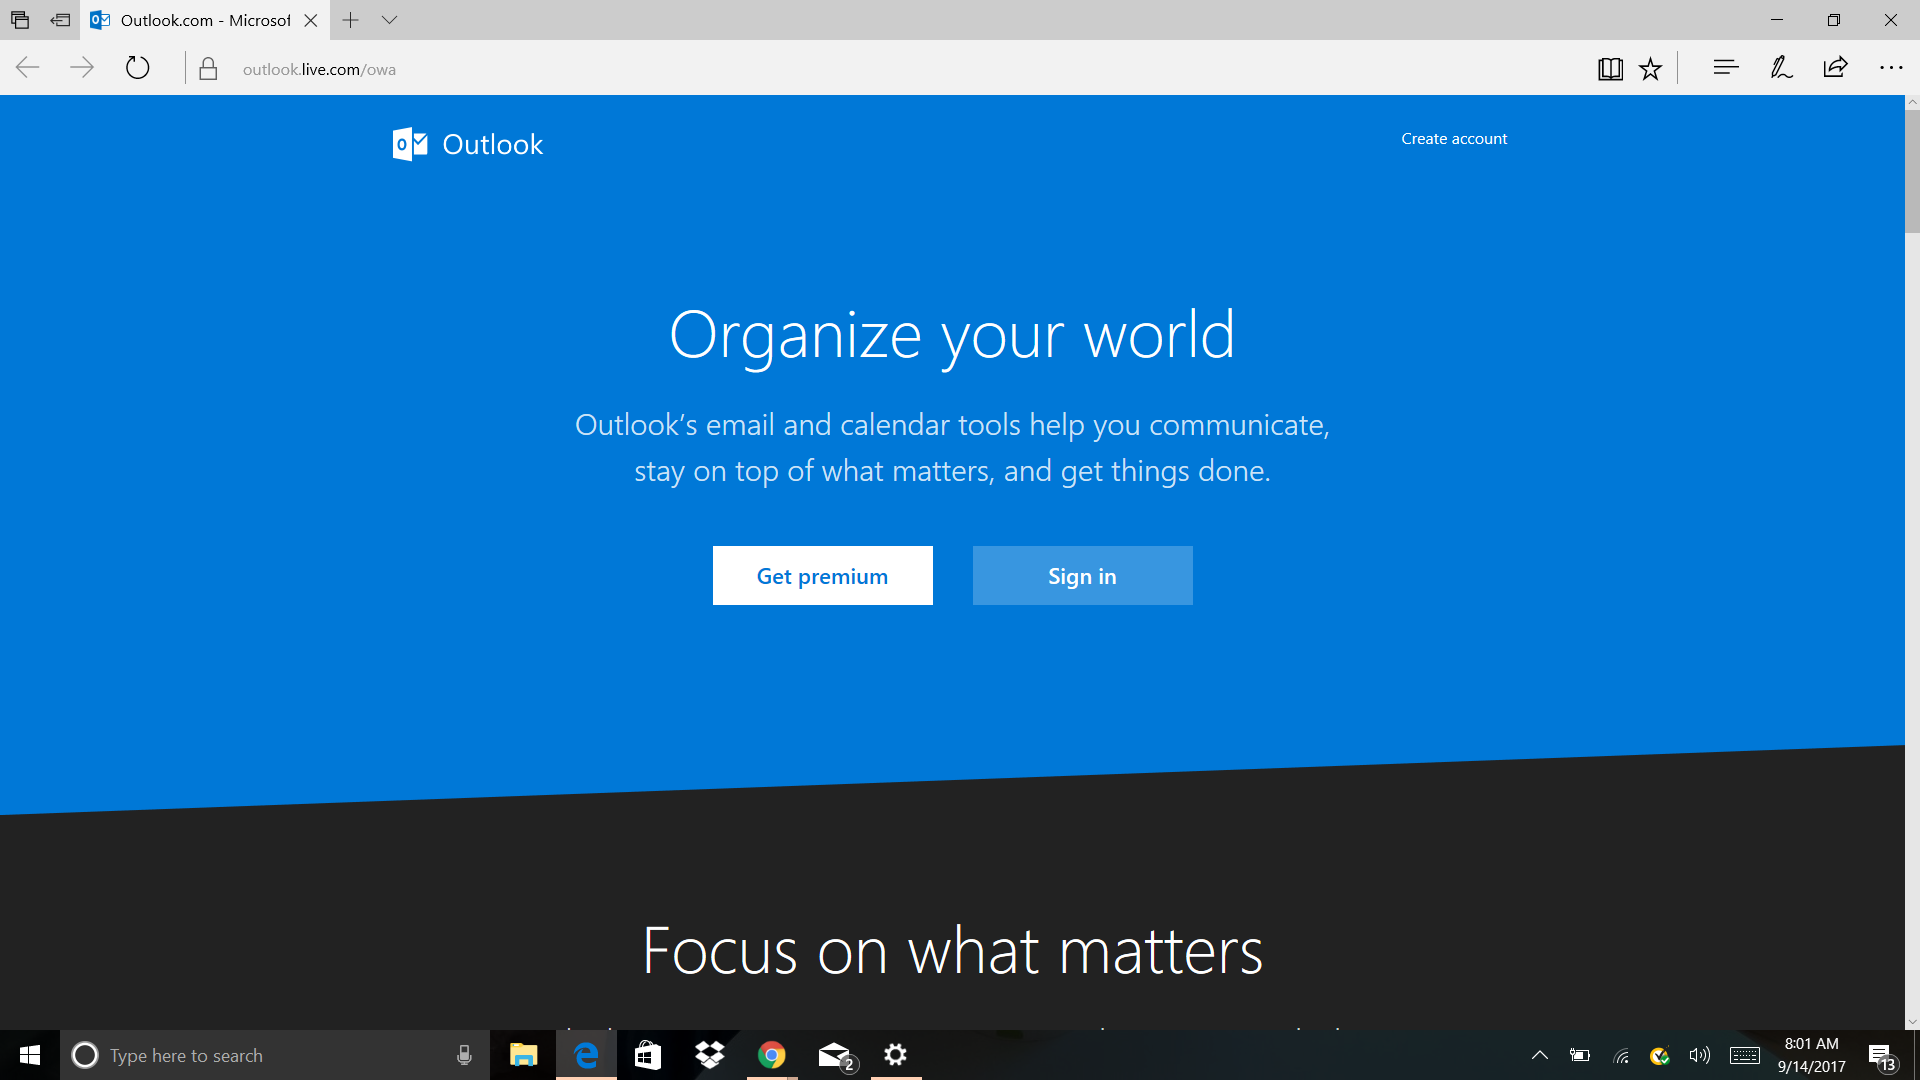This screenshot has width=1920, height=1080.
Task: Click the page vertical scrollbar thumb
Action: (x=1912, y=170)
